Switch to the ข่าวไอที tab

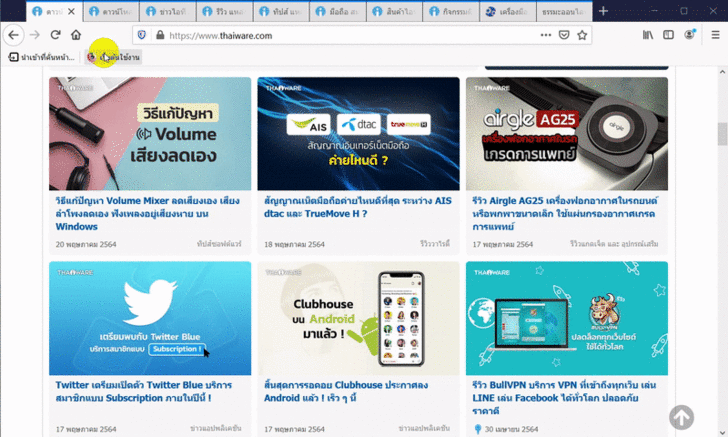click(x=168, y=12)
